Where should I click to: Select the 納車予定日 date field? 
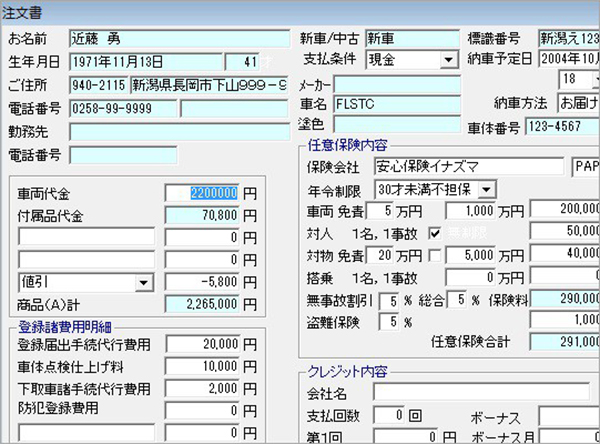pos(569,59)
